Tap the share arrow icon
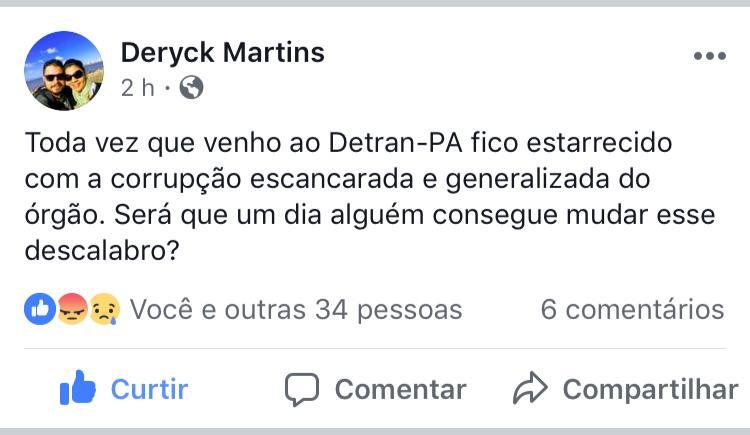The height and width of the screenshot is (435, 750). (530, 388)
